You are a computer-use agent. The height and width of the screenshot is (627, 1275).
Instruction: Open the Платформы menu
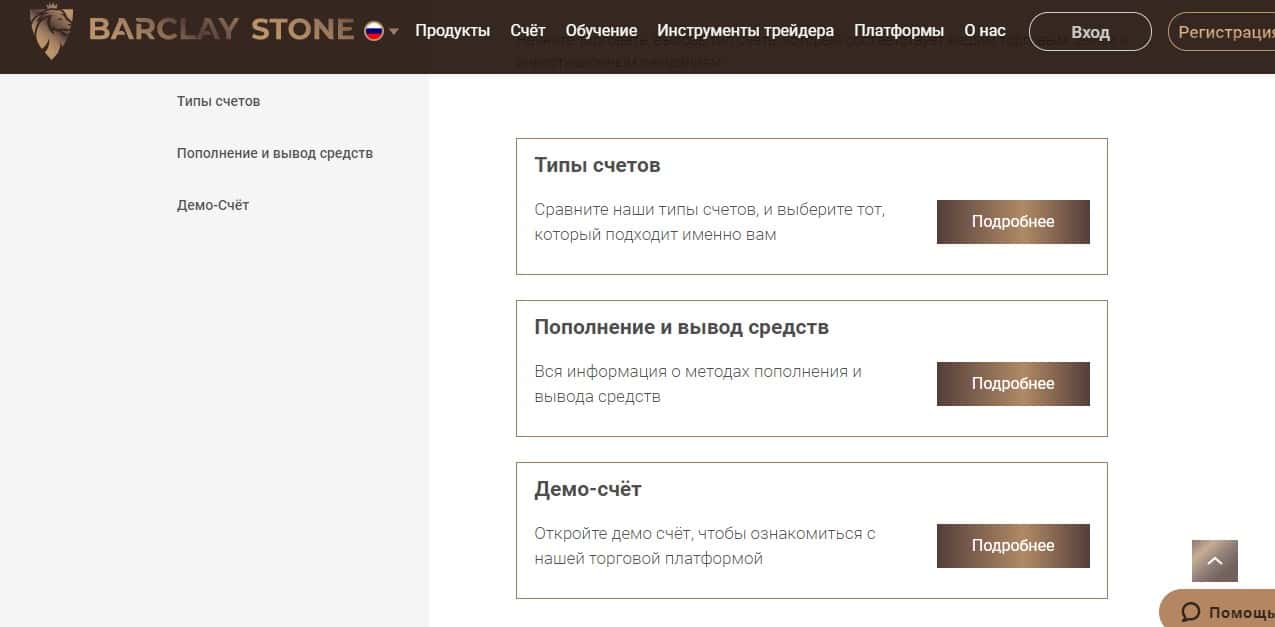(x=899, y=31)
